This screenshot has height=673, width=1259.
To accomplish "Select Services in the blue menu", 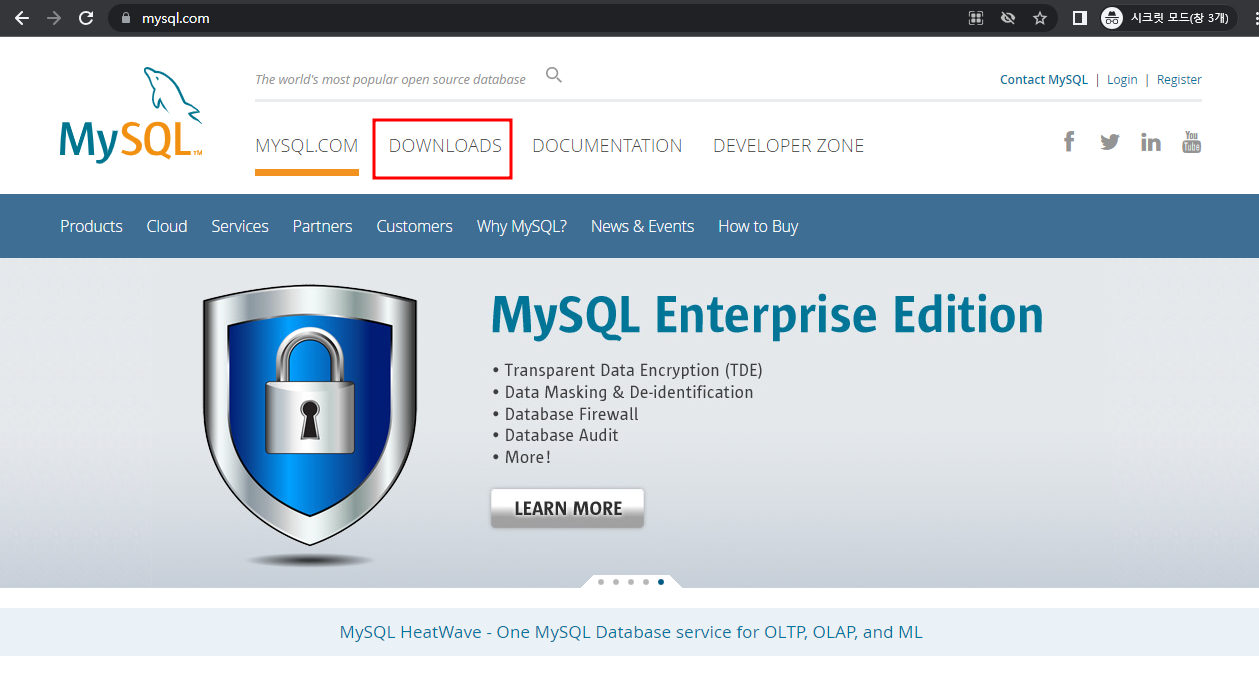I will 240,226.
